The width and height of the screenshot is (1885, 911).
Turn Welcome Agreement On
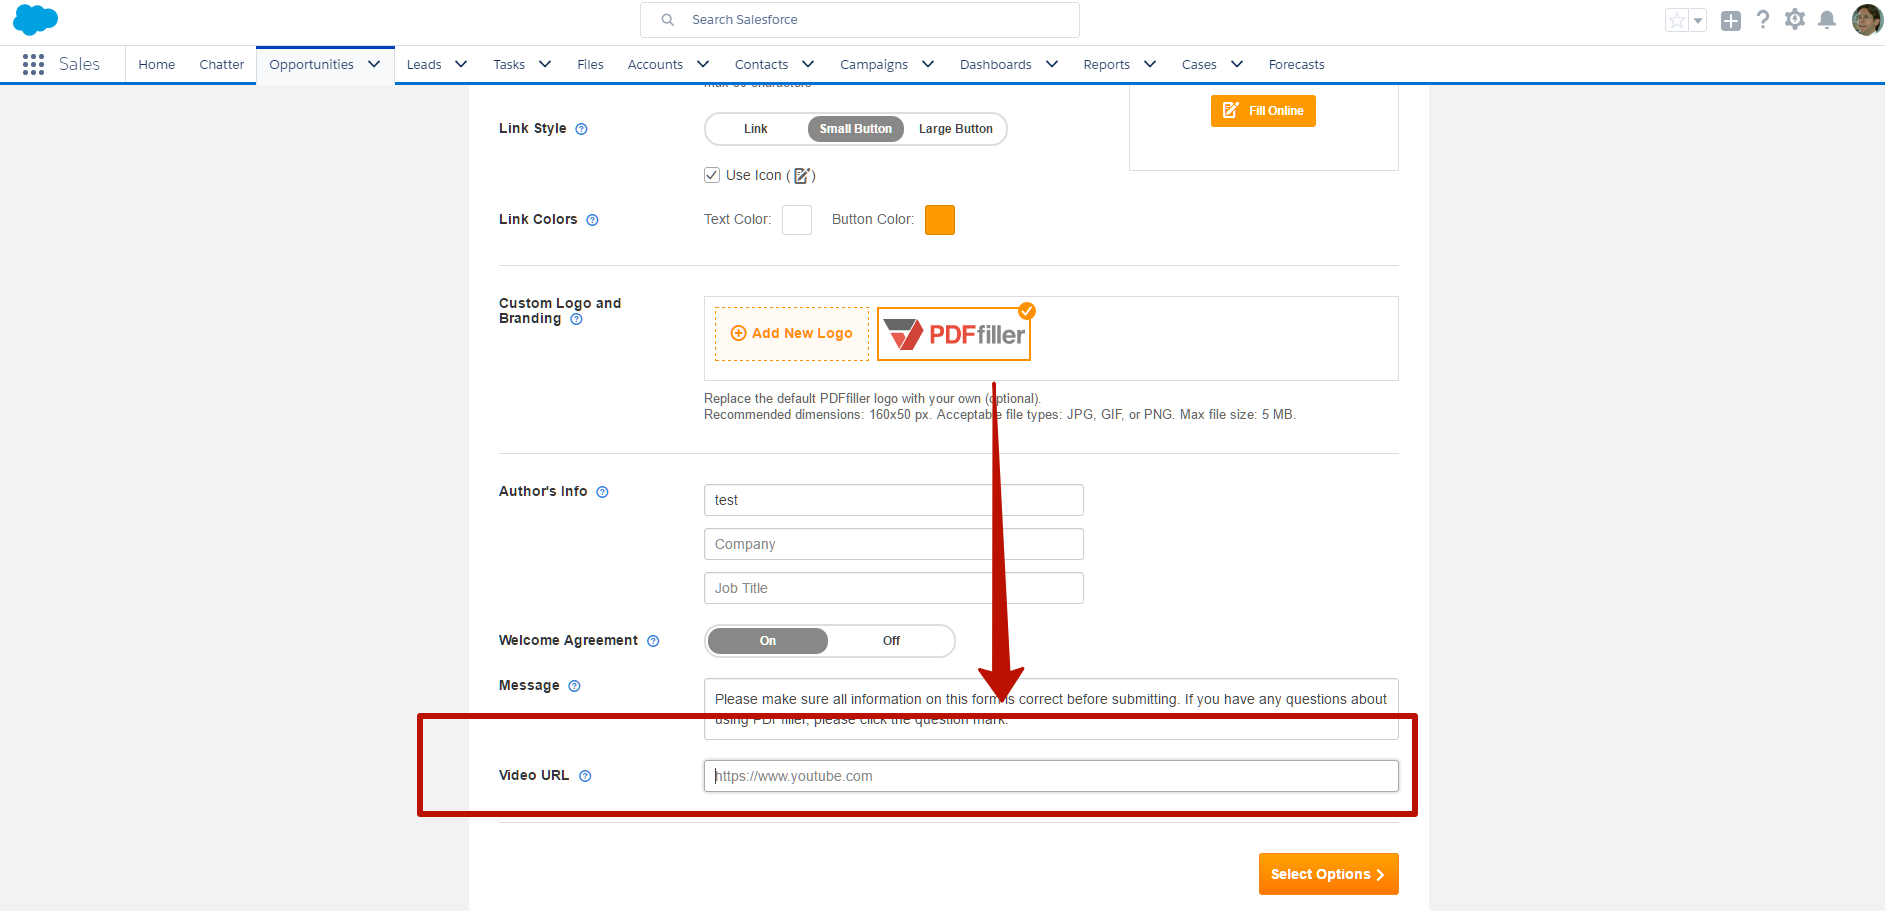768,641
